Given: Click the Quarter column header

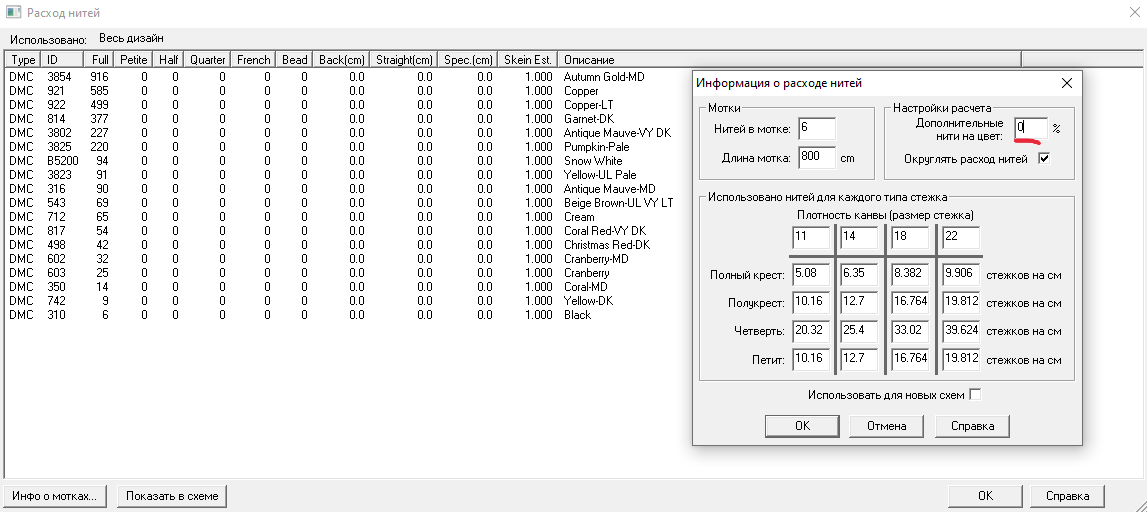Looking at the screenshot, I should pos(208,60).
